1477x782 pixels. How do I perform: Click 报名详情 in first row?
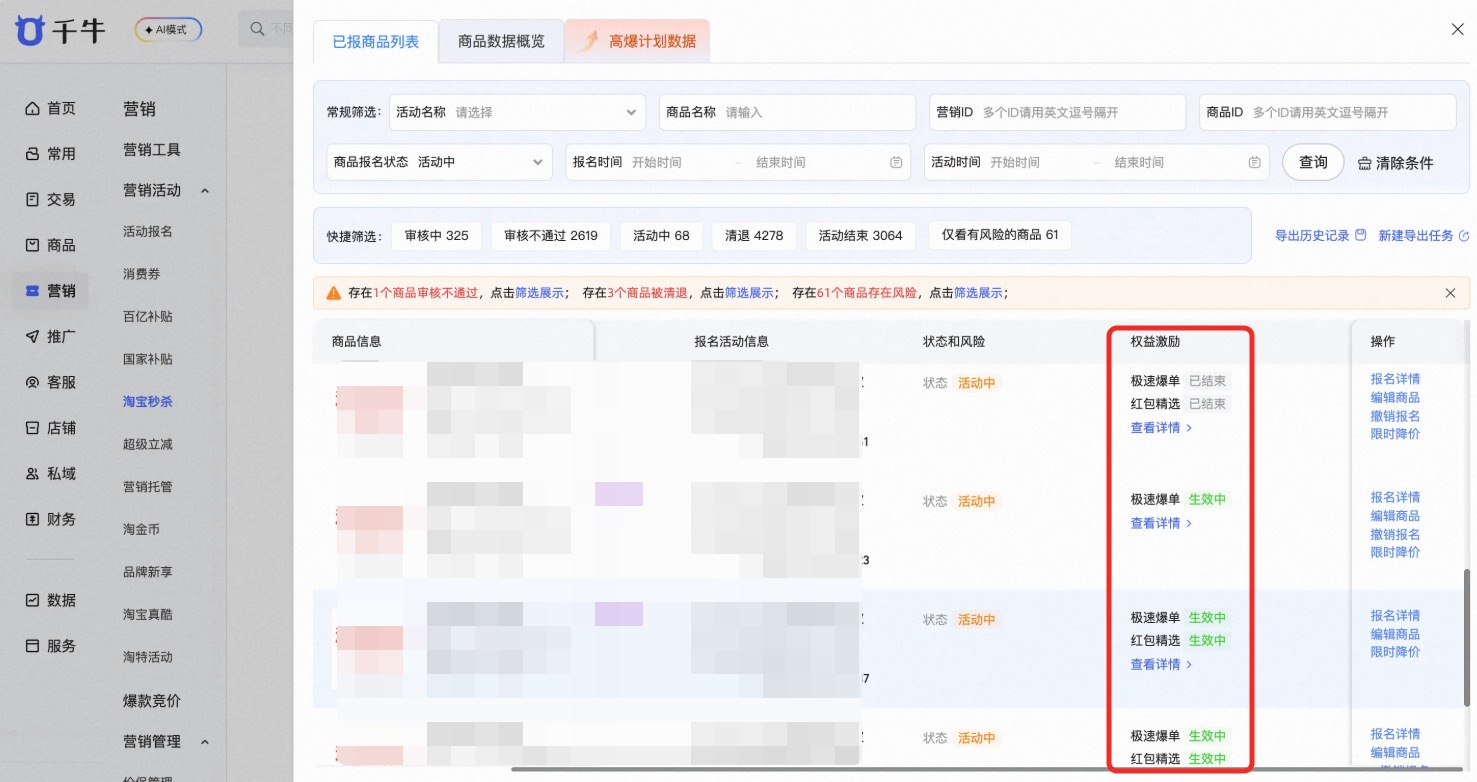(x=1395, y=379)
